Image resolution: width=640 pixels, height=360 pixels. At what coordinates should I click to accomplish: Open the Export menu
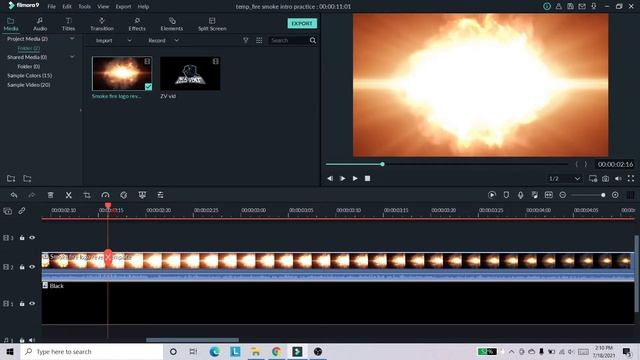pos(123,7)
